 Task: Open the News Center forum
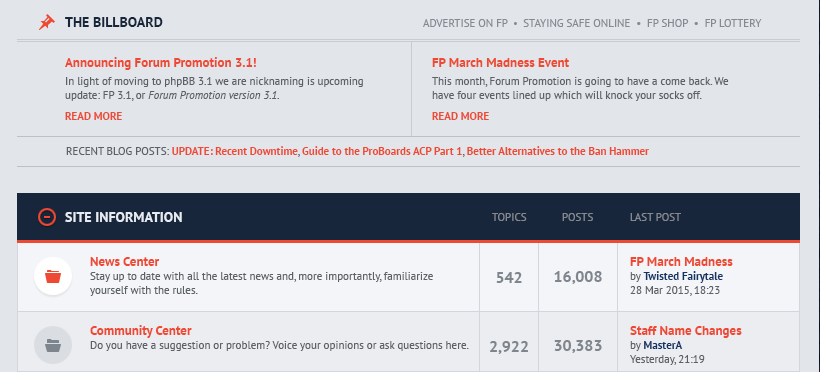pyautogui.click(x=124, y=262)
